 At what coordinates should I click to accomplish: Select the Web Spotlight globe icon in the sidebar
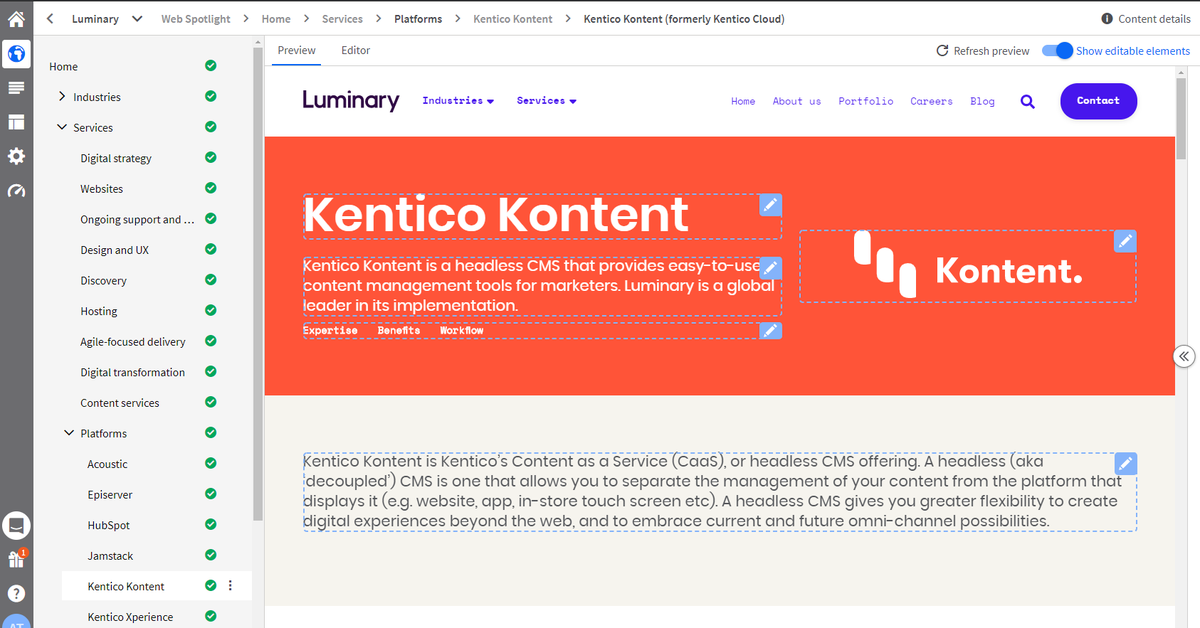coord(16,54)
